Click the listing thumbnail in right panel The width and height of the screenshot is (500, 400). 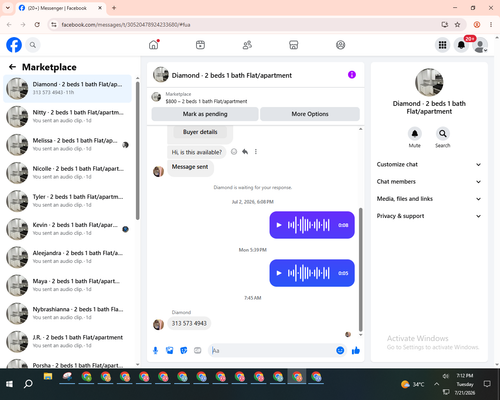click(429, 82)
